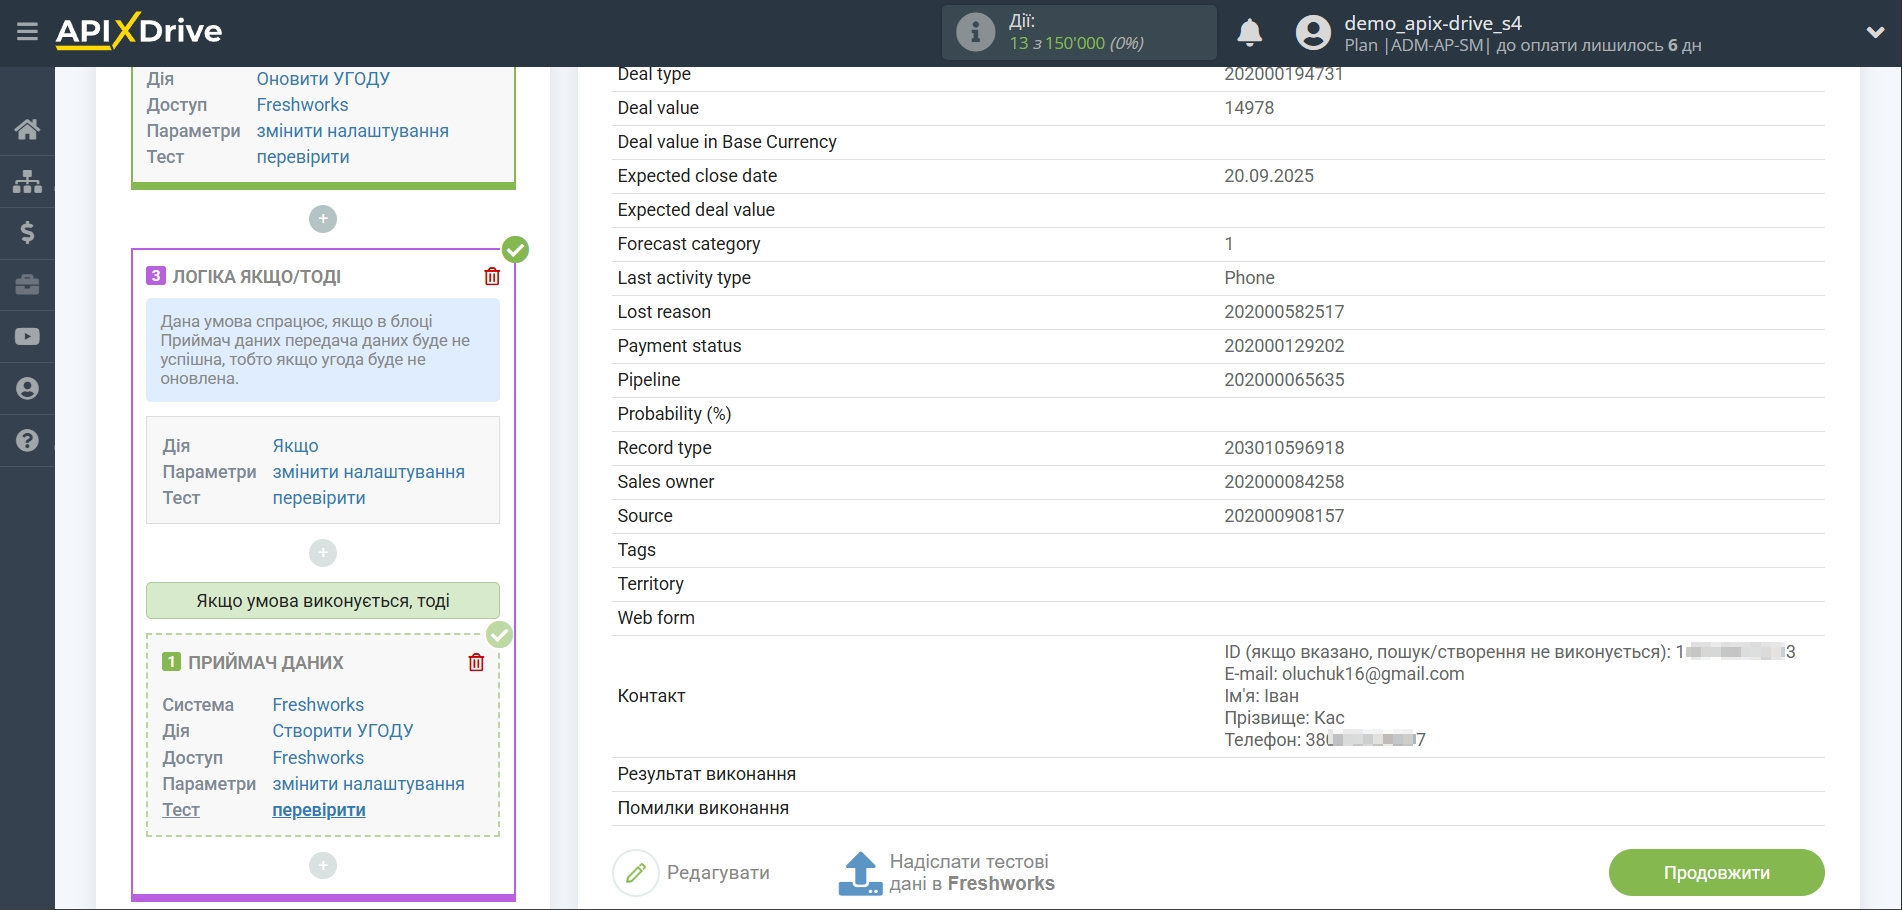Screen dimensions: 1902x910
Task: Click the plus button below ПРИЙМАЧ ДАНИХ block
Action: tap(323, 866)
